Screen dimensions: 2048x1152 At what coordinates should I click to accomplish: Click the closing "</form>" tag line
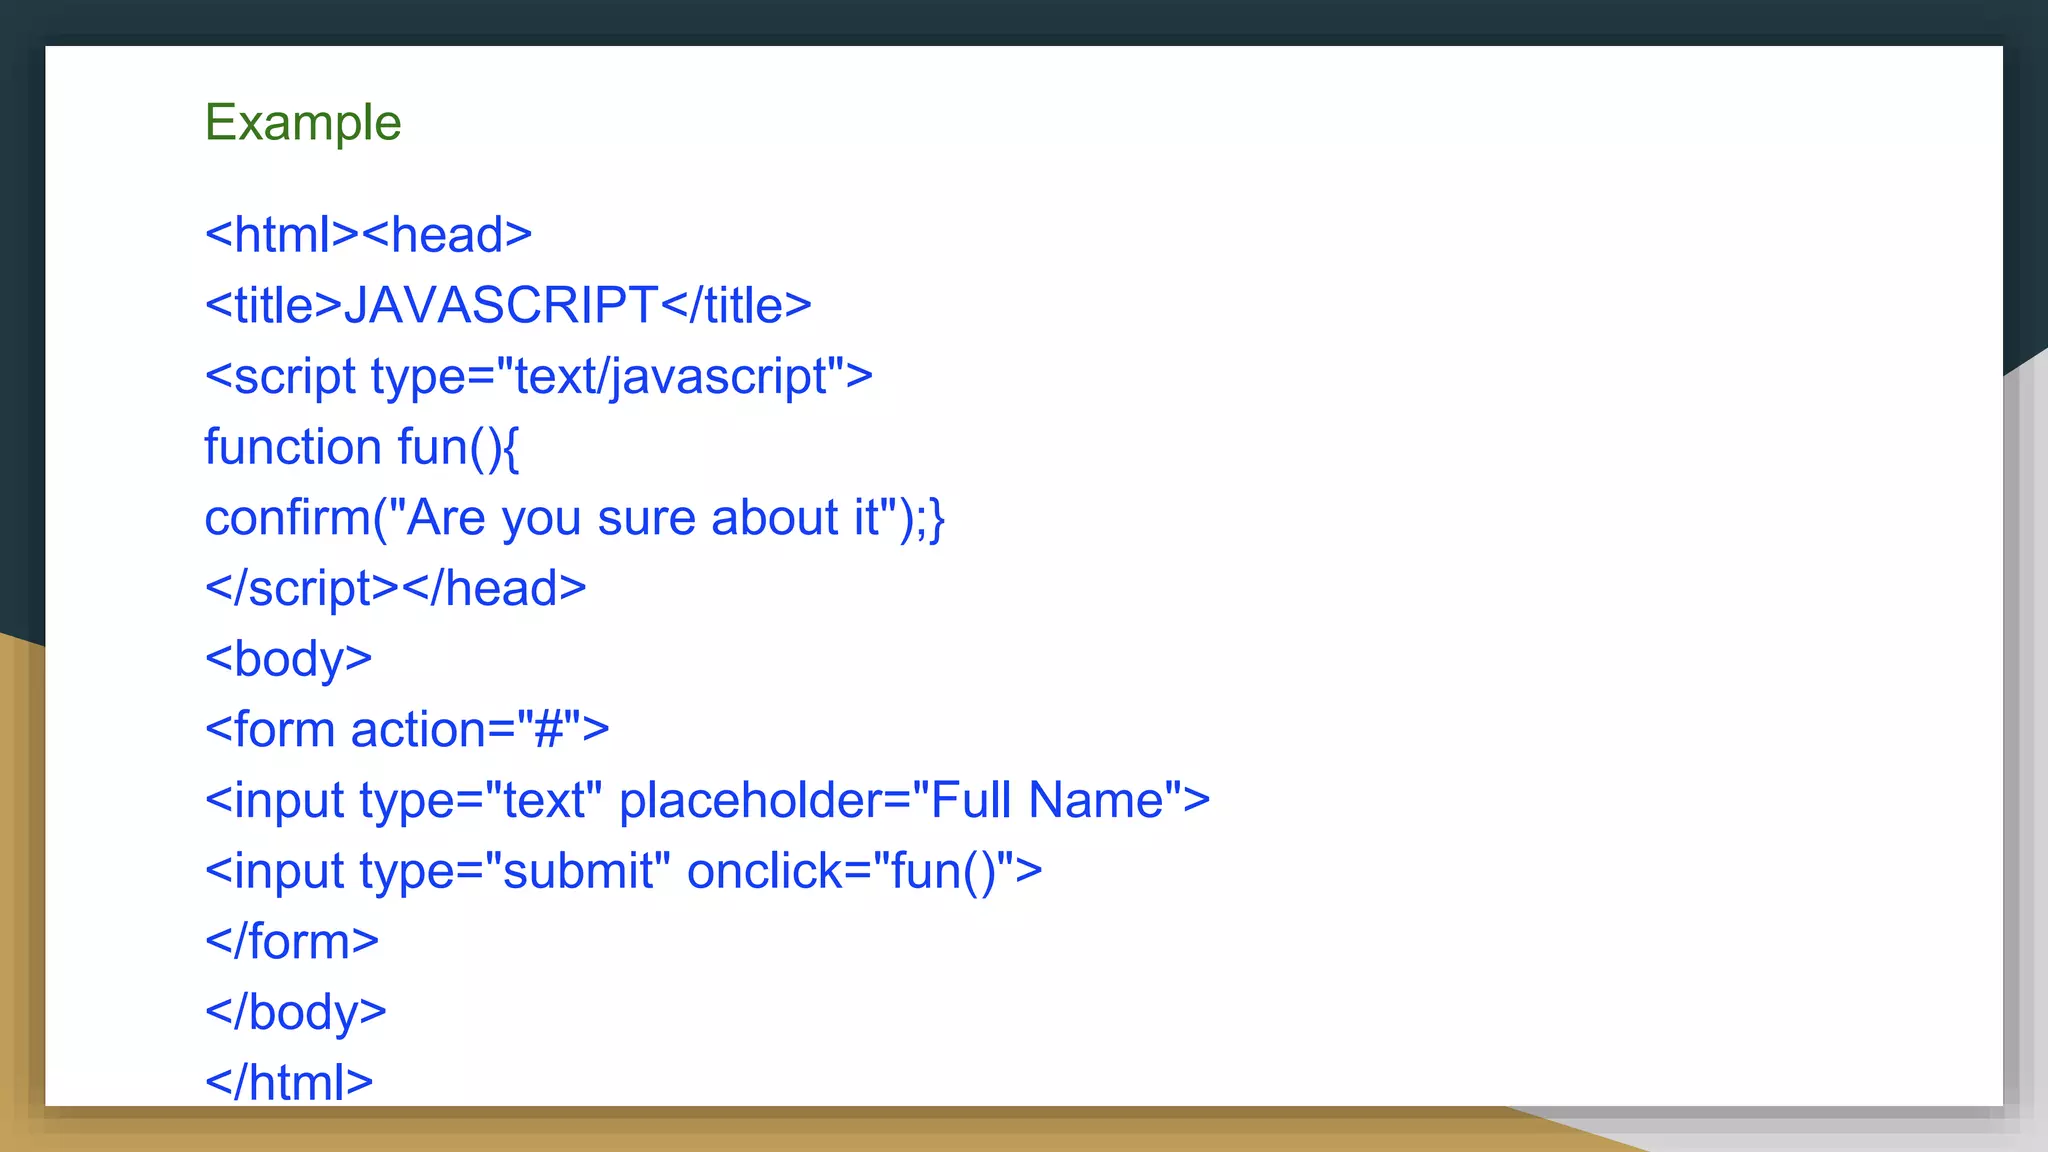point(292,942)
